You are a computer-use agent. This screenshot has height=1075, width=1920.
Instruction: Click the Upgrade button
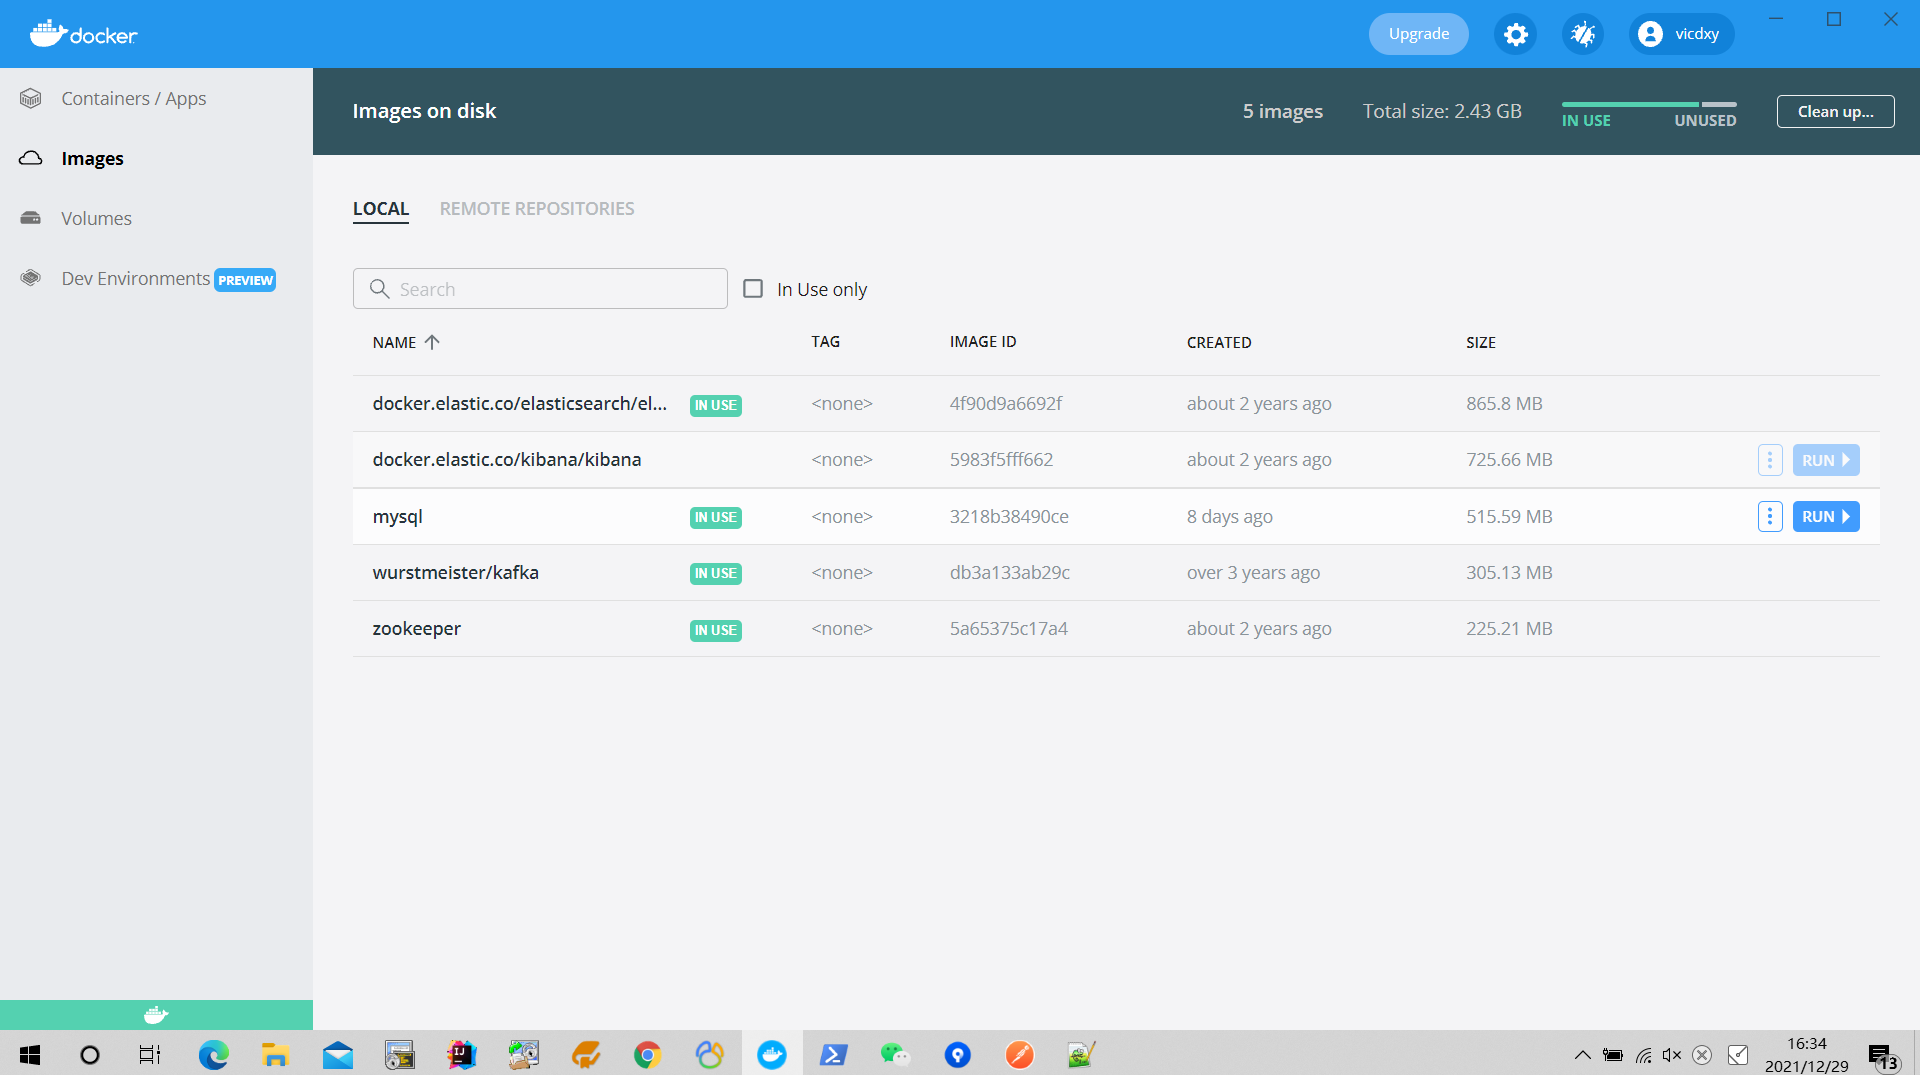(x=1418, y=34)
